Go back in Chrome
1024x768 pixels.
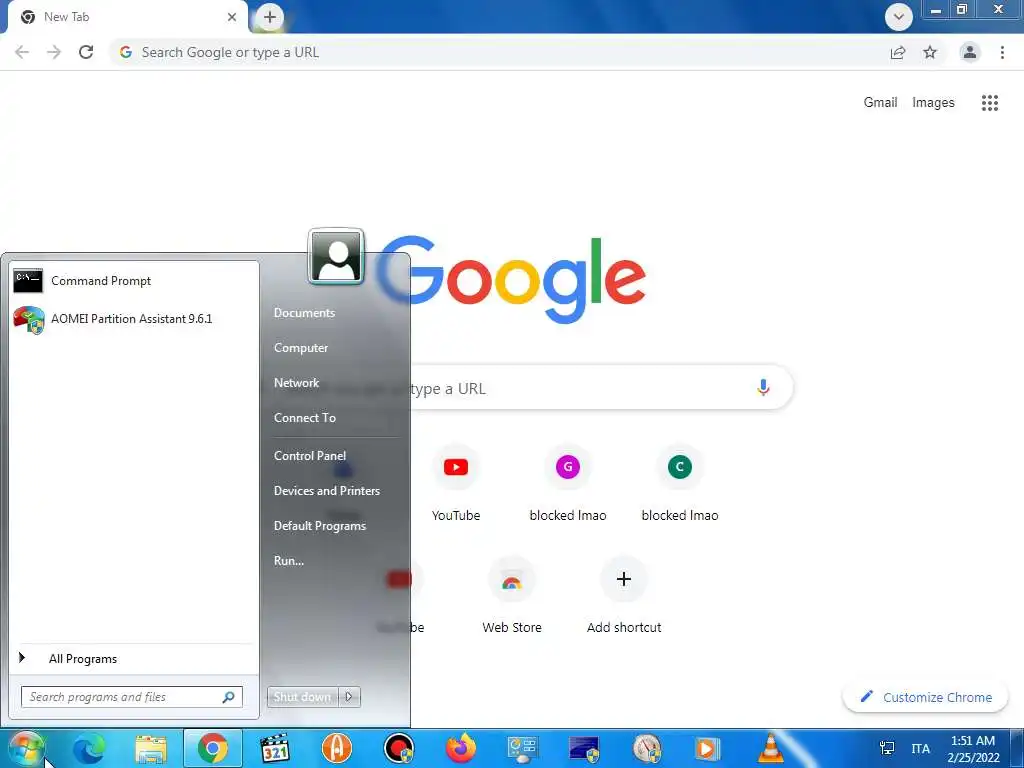pos(22,52)
